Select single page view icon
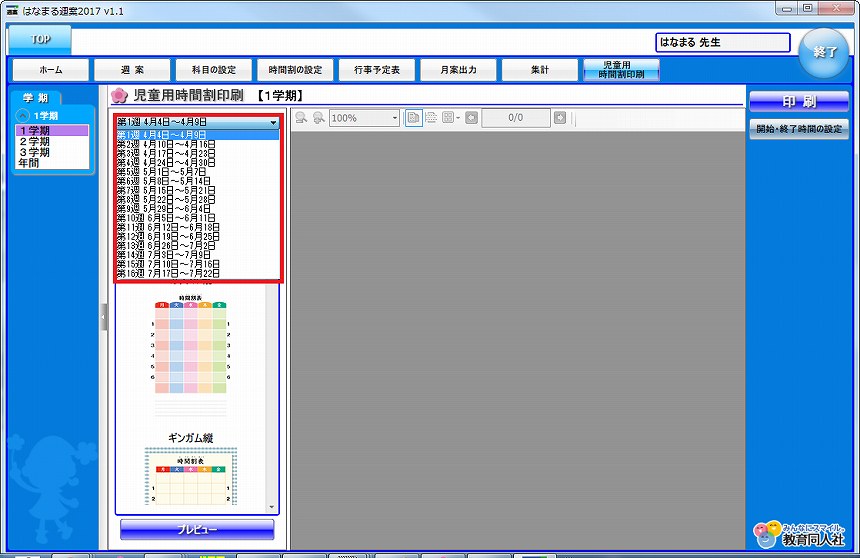Screen dimensions: 860x558 pyautogui.click(x=414, y=117)
